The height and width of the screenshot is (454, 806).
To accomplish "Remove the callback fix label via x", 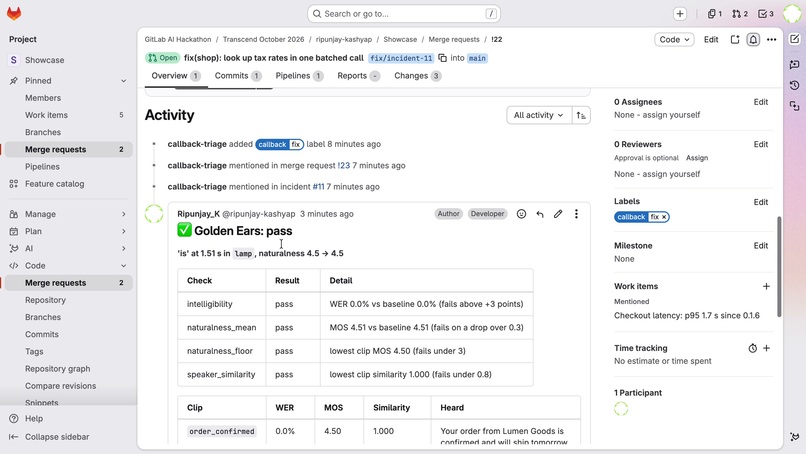I will pos(664,217).
